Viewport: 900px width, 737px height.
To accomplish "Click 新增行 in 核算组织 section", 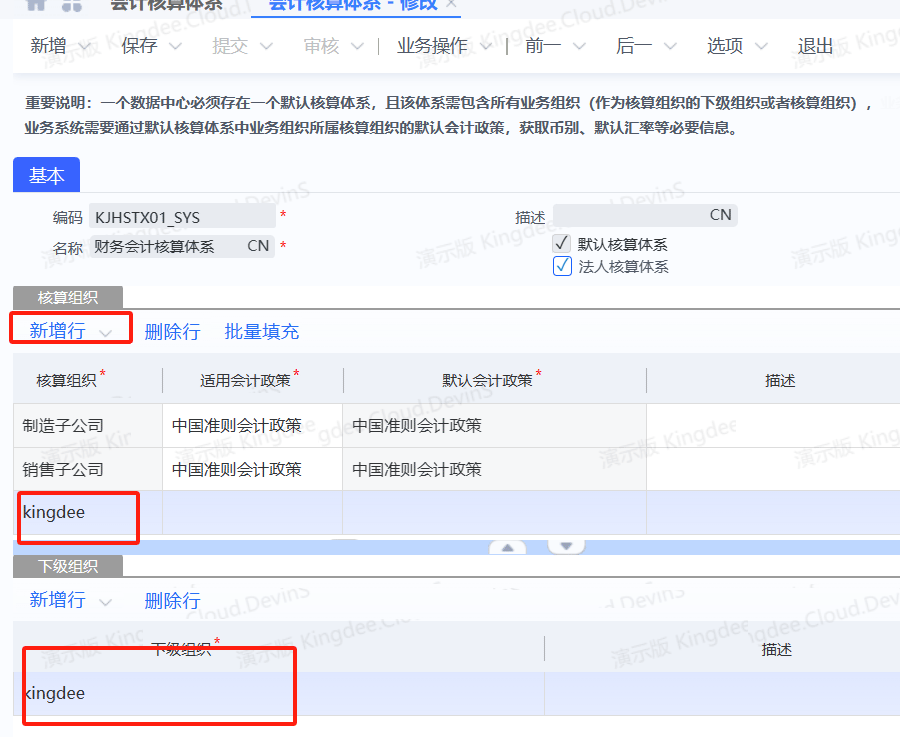I will (x=57, y=331).
